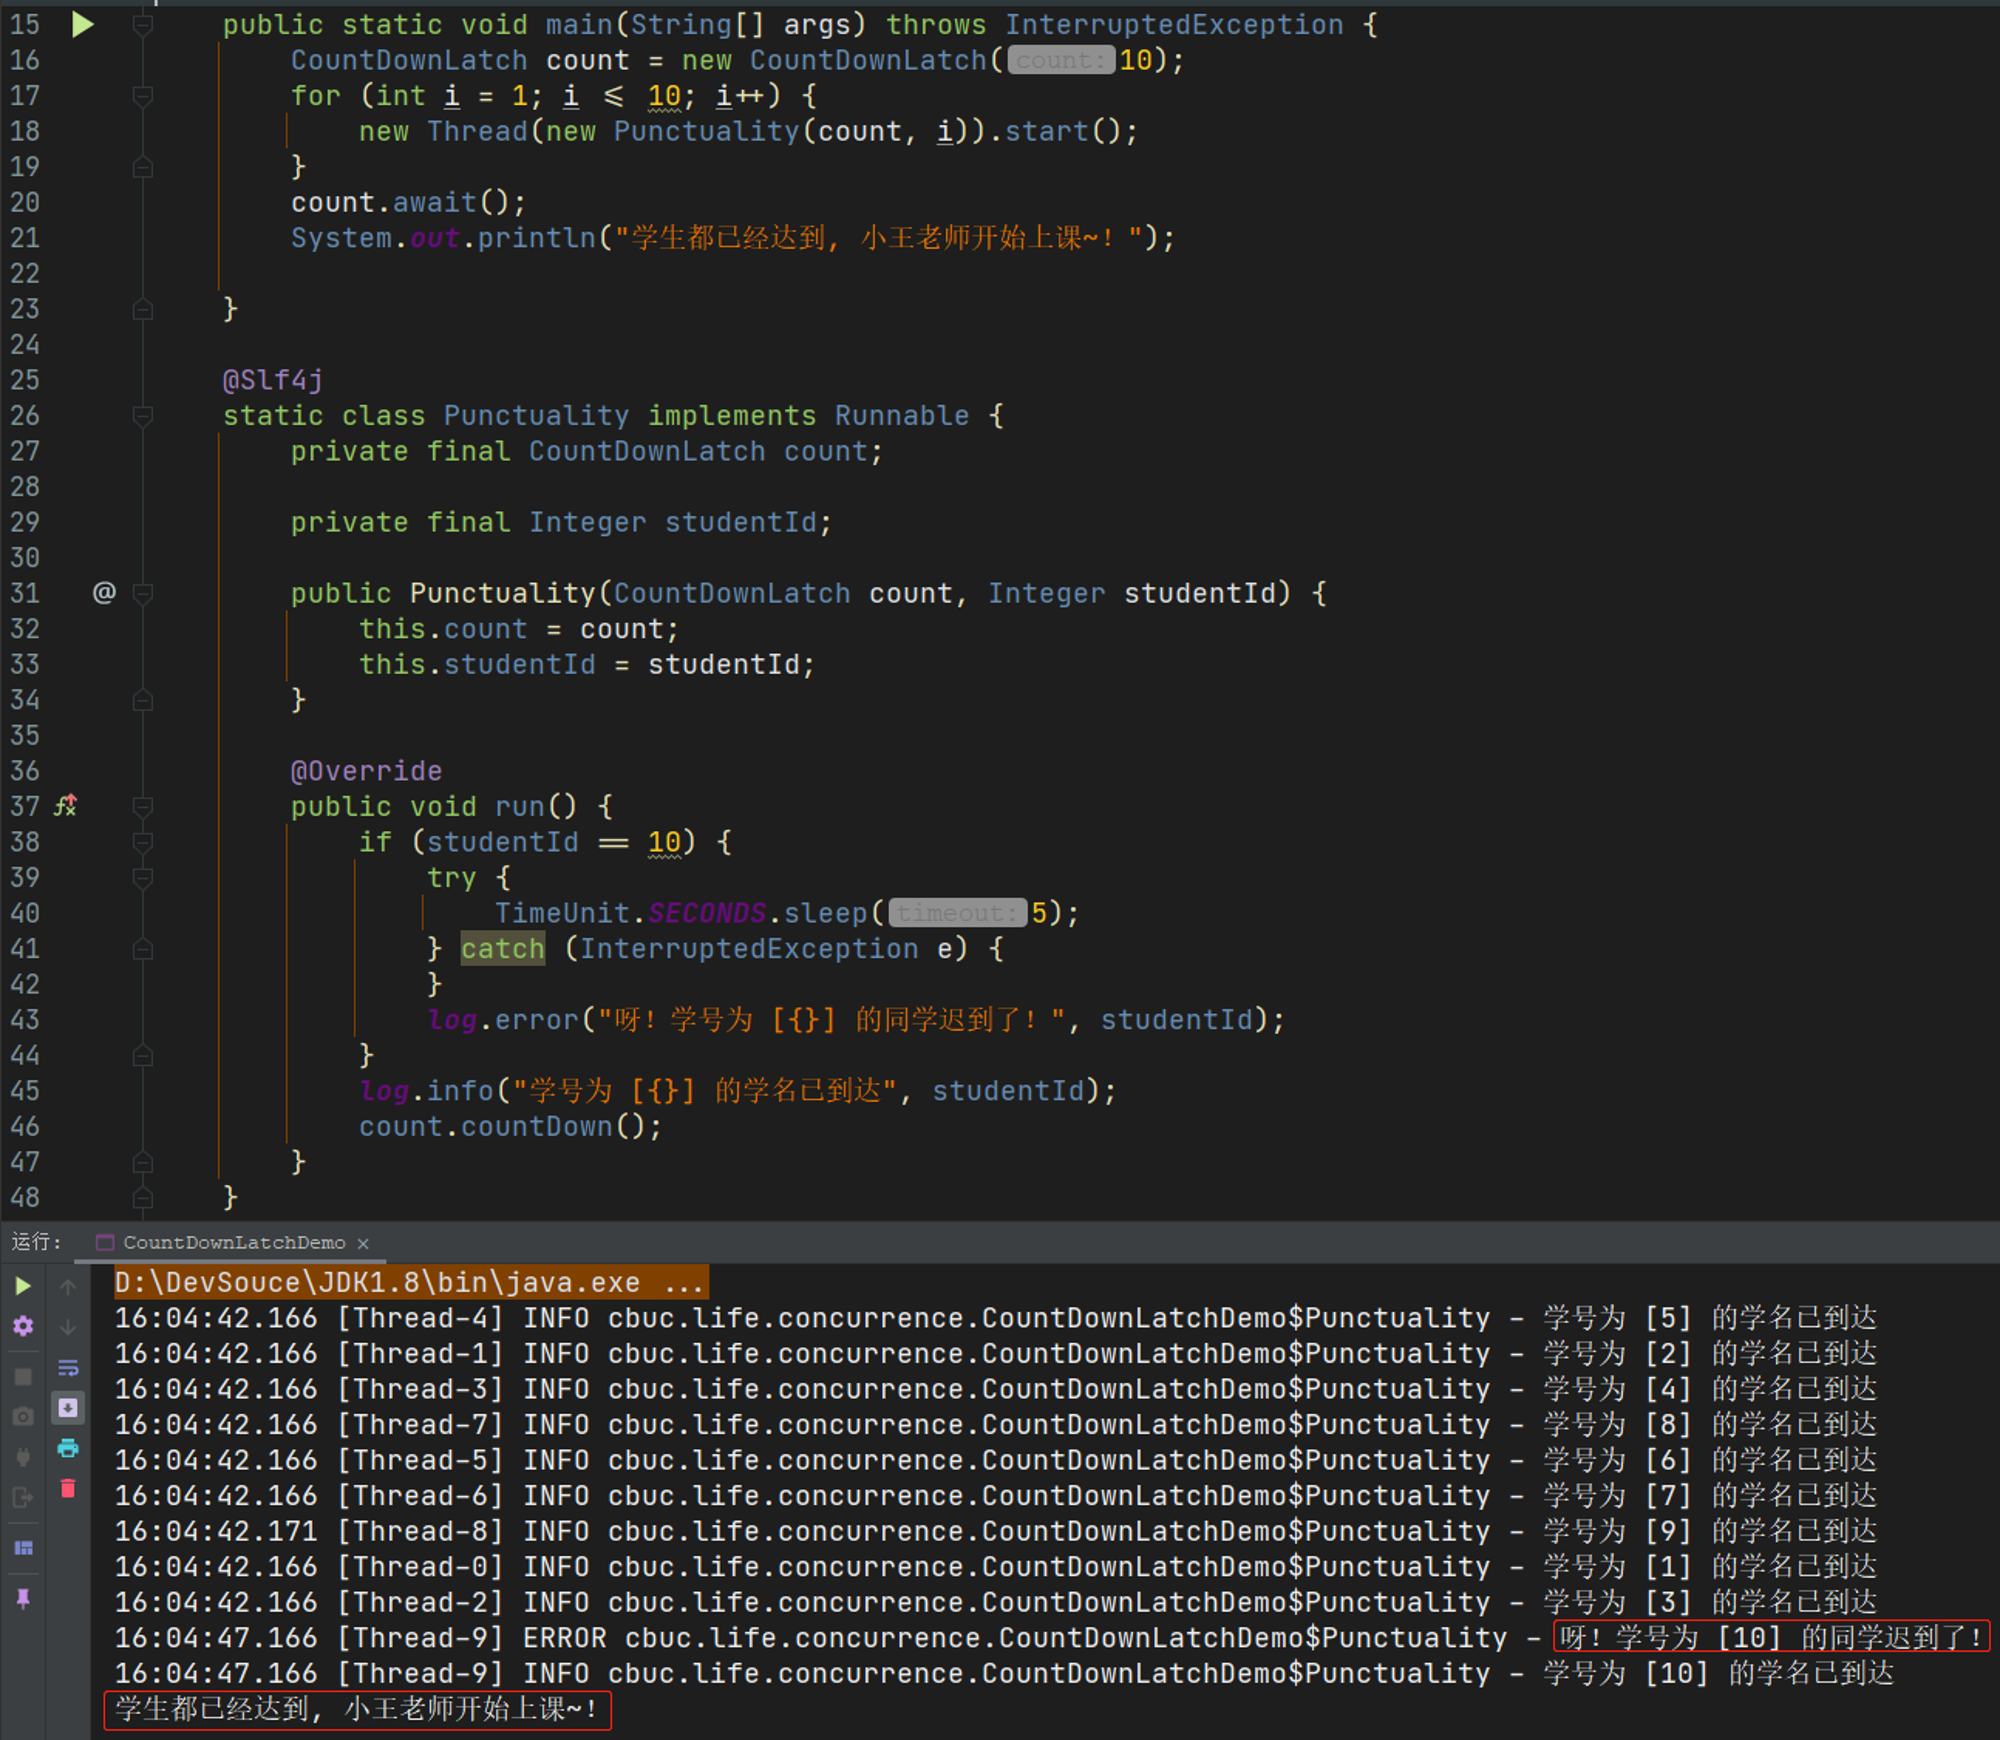The image size is (2000, 1740).
Task: Click TimeUnit.SECONDS on line 40
Action: [630, 913]
